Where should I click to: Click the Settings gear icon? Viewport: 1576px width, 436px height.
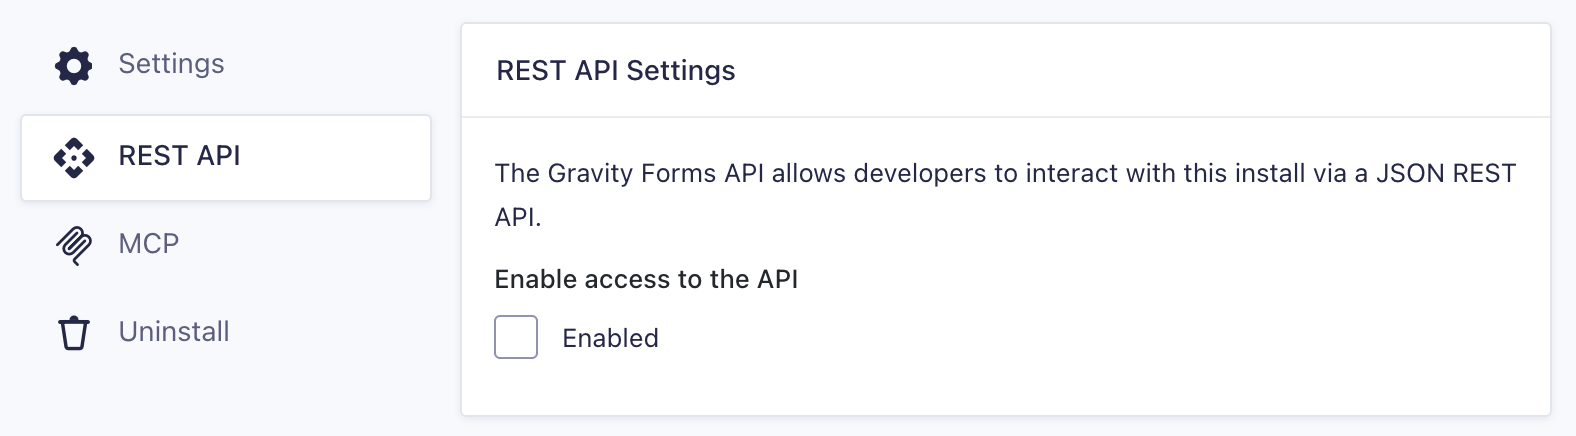click(74, 66)
